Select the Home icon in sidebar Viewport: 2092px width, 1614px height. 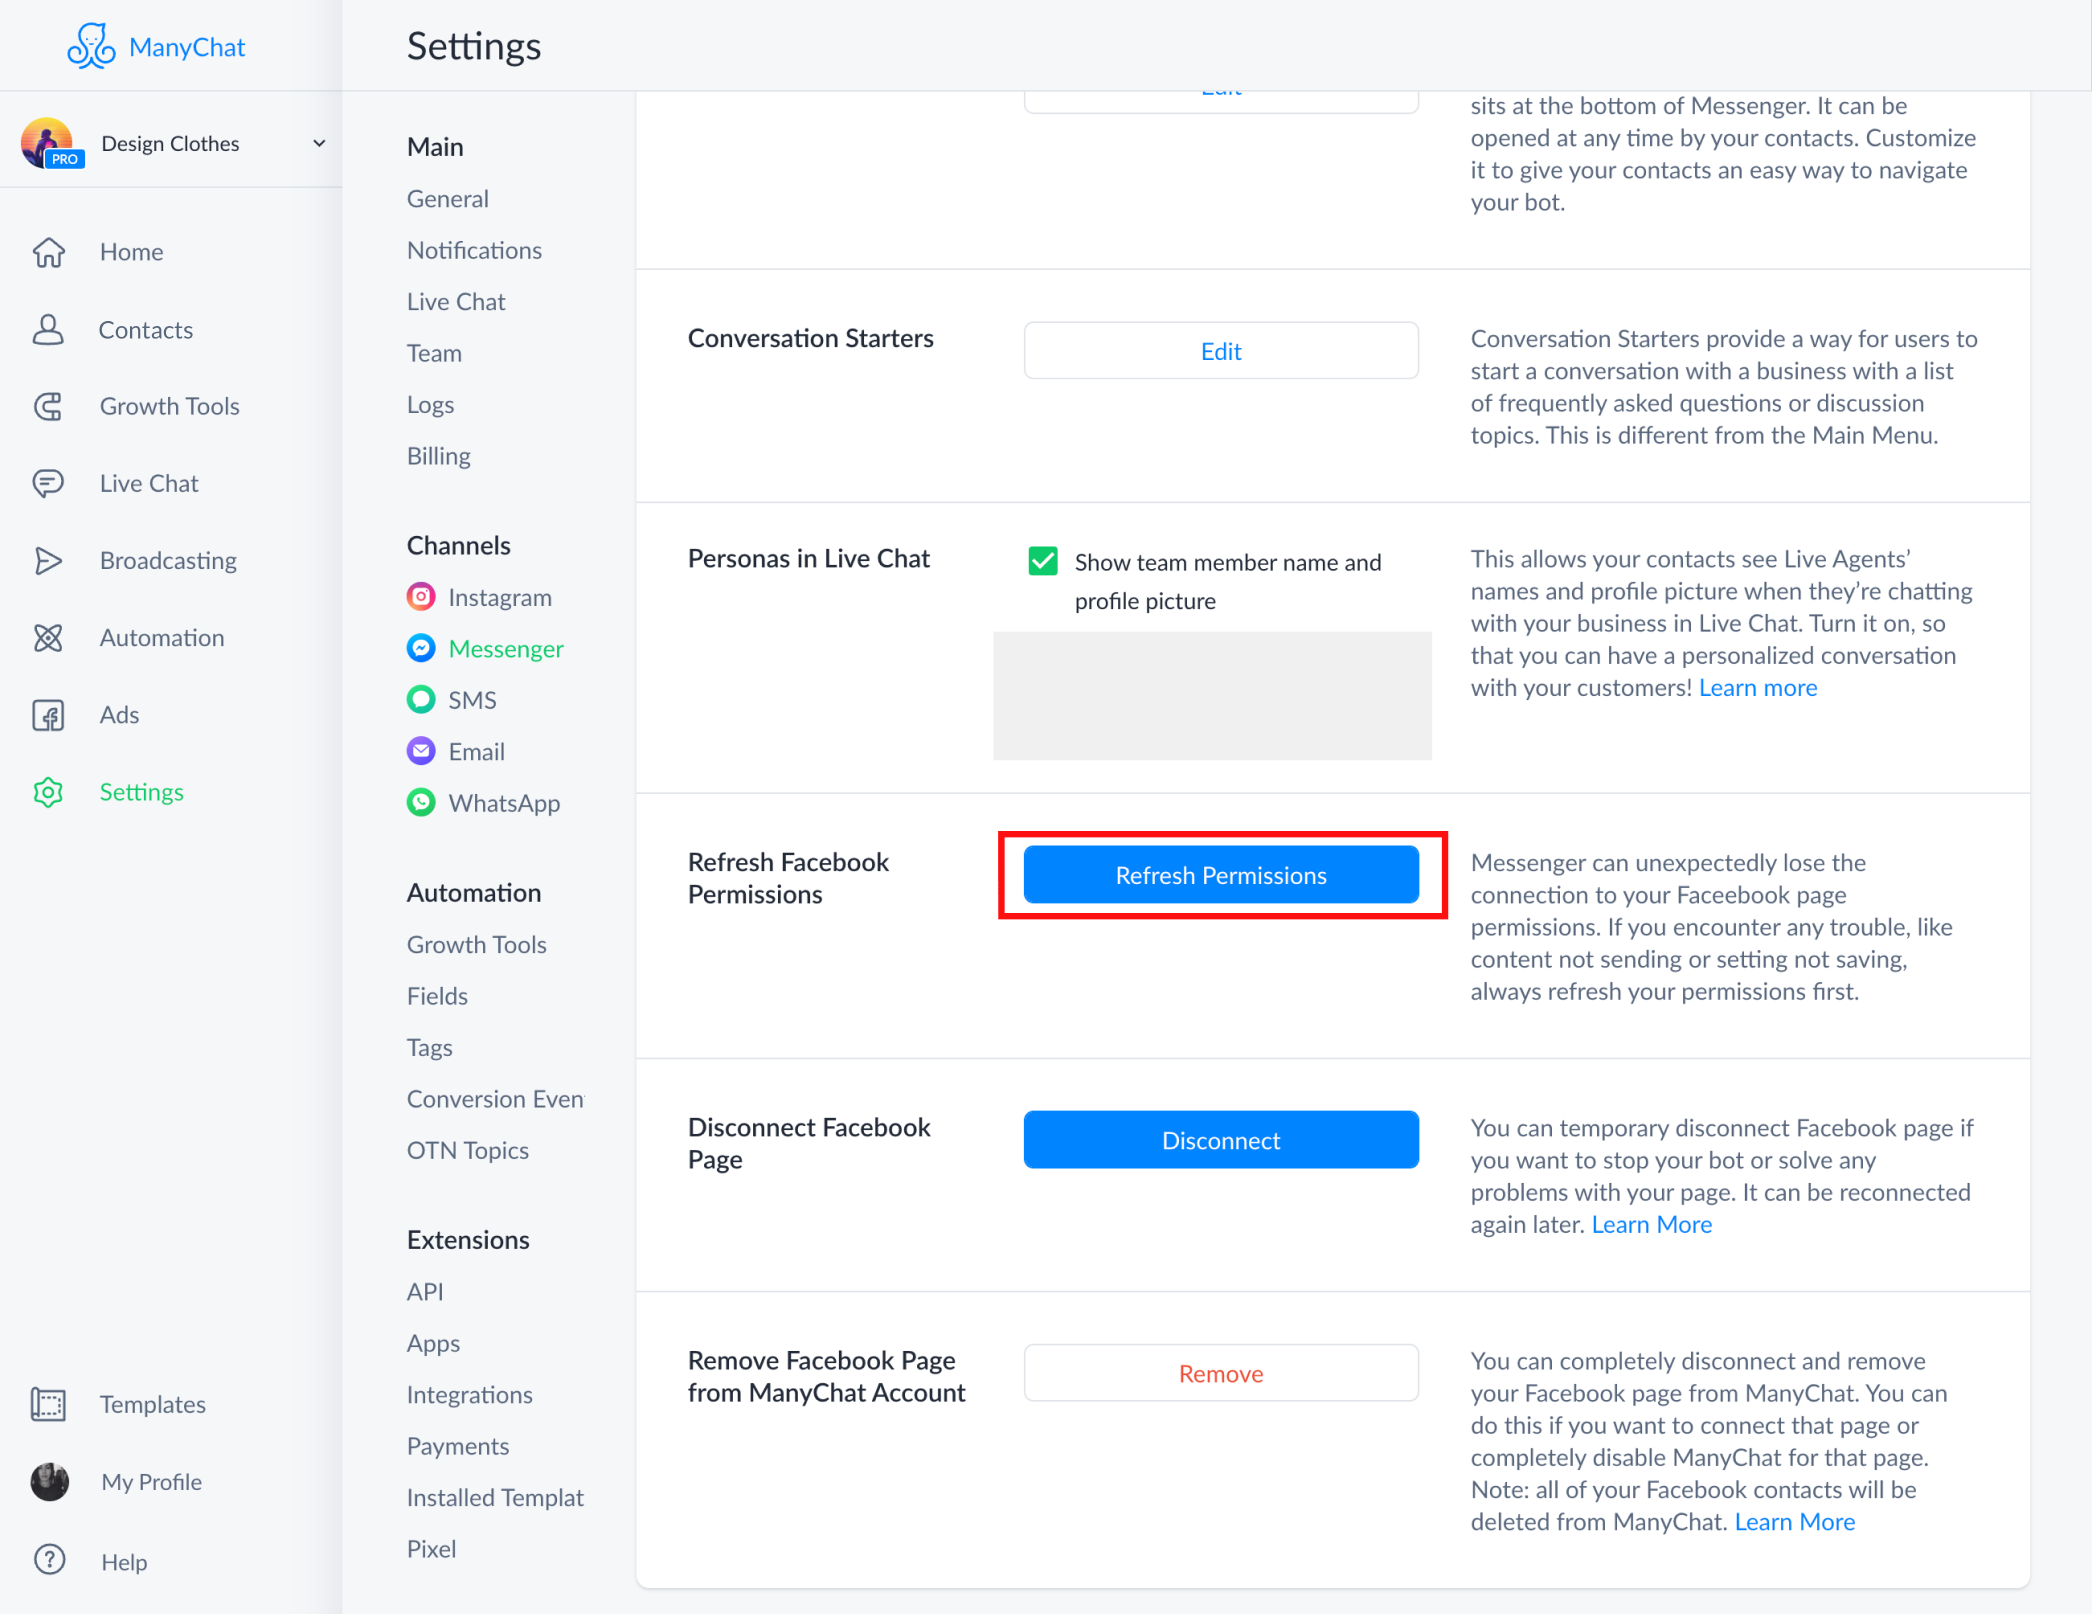(48, 252)
